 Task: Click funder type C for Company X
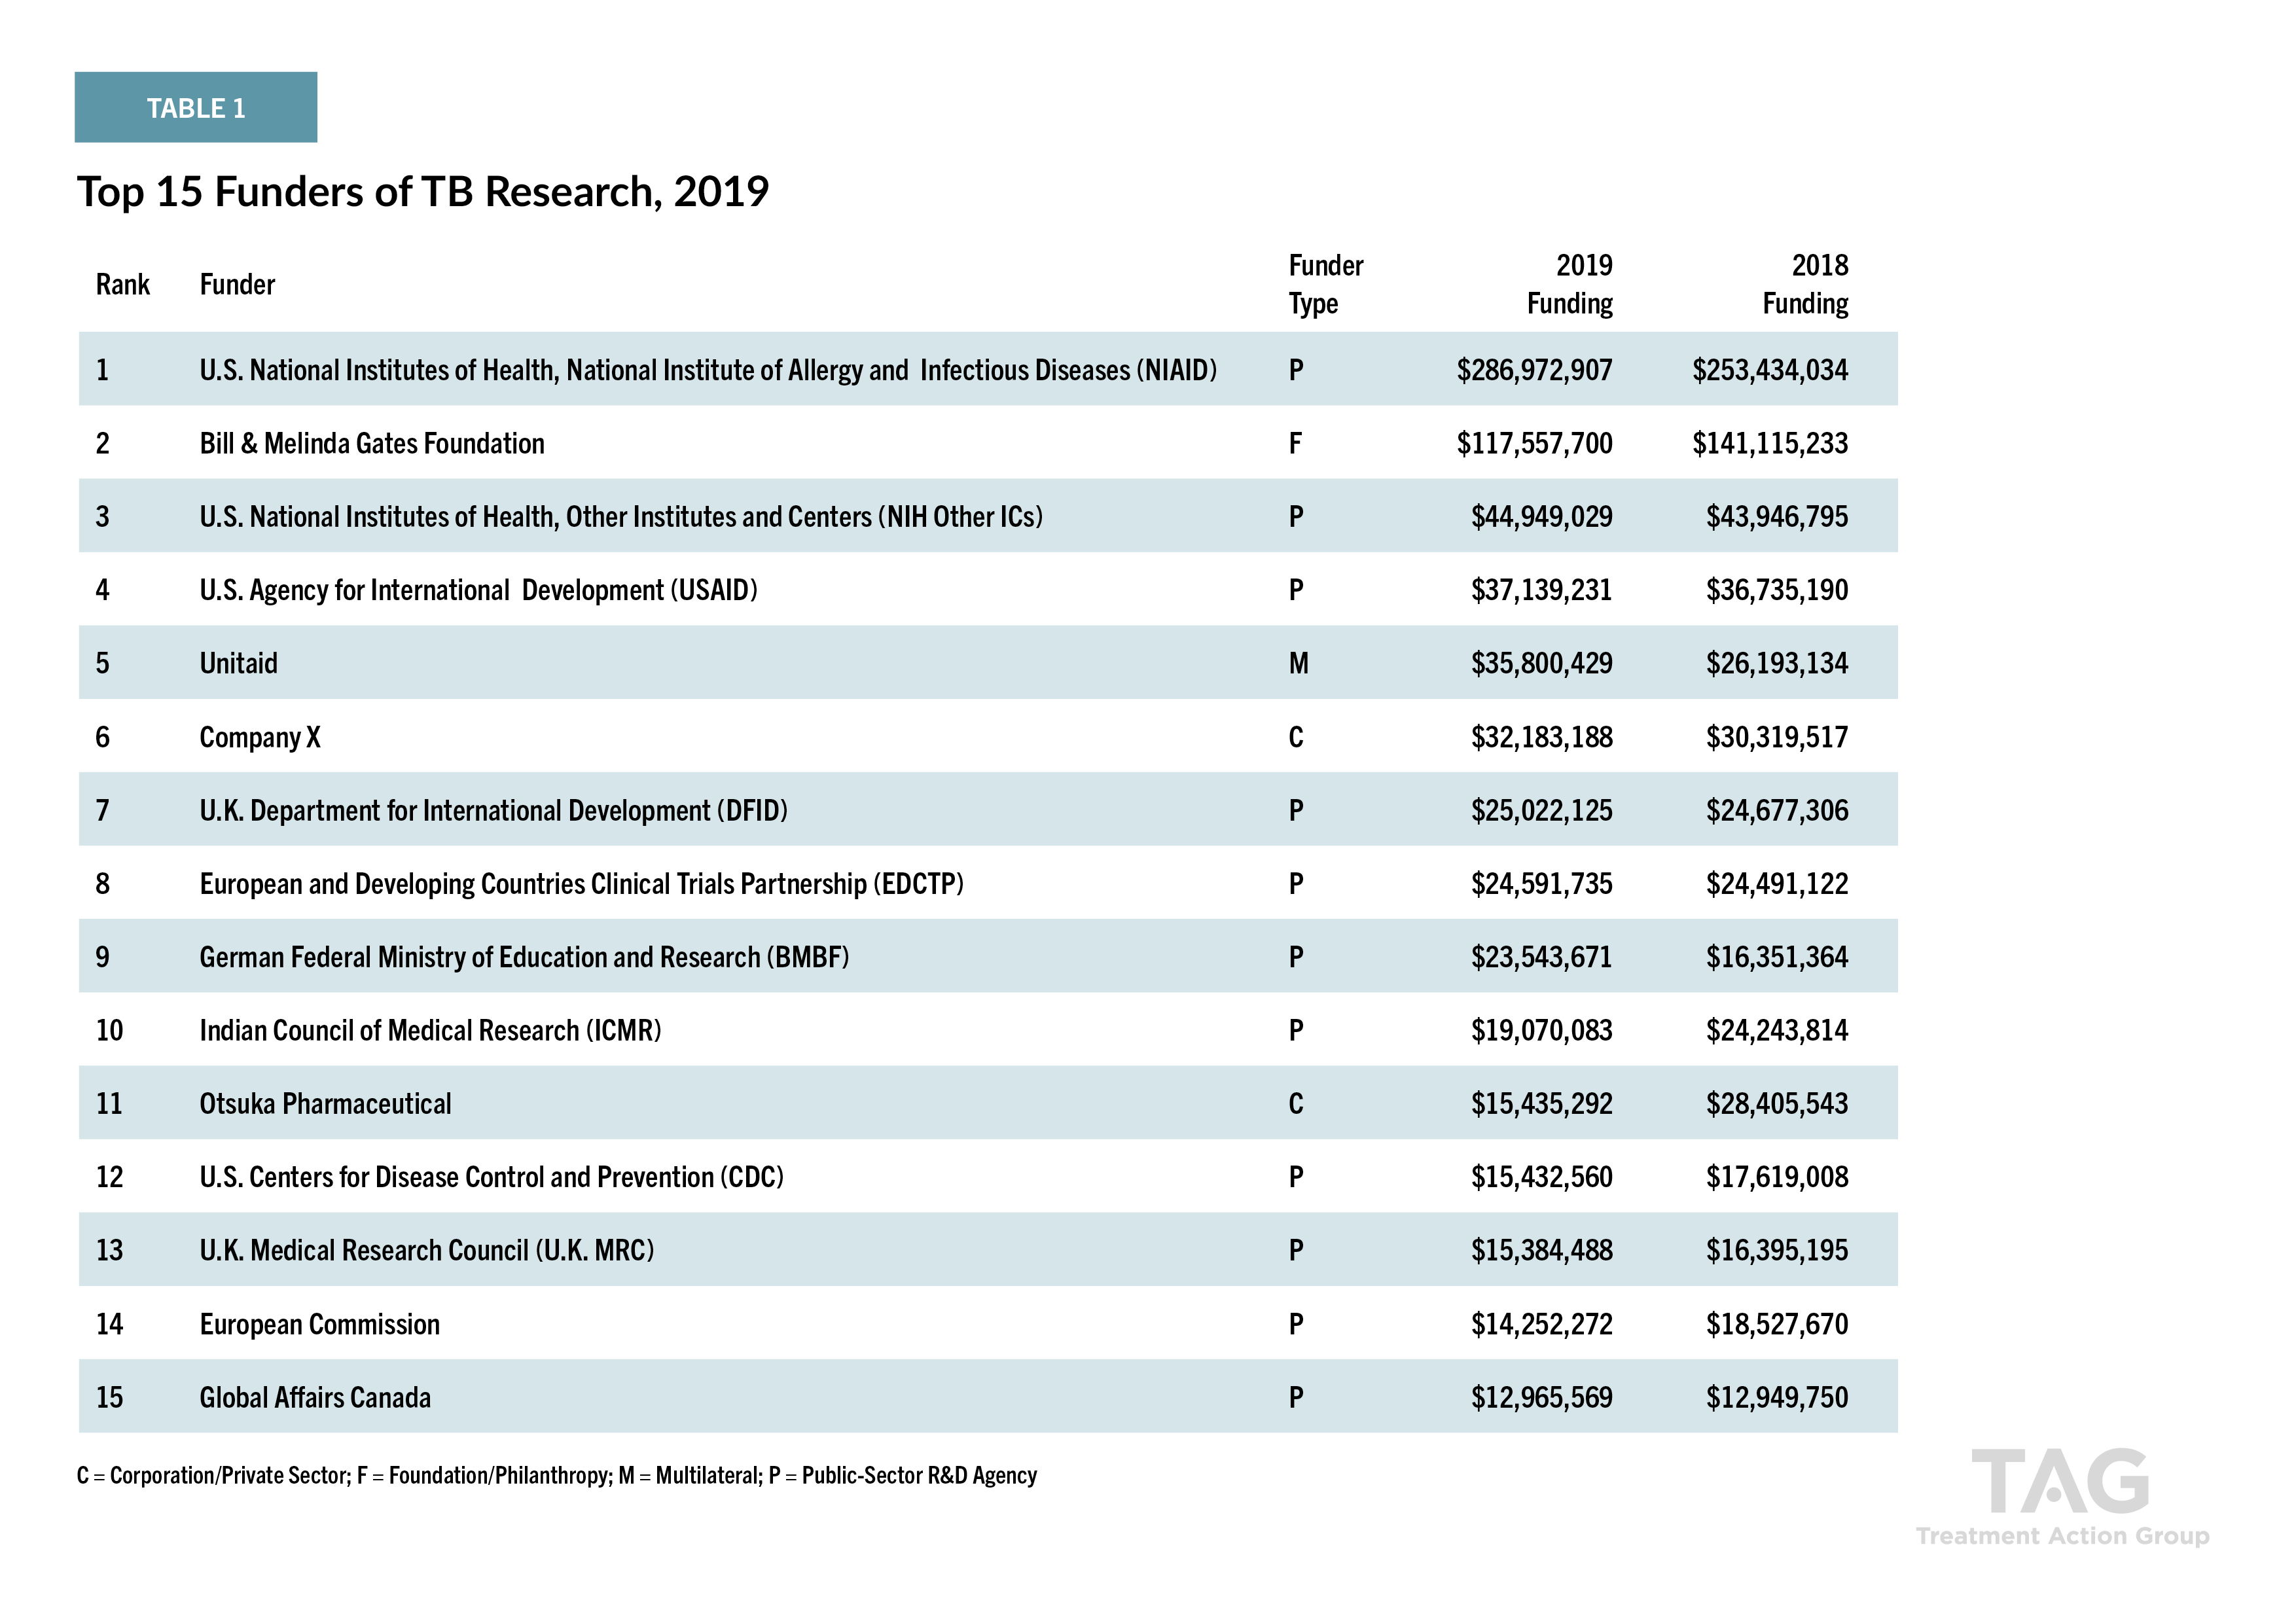click(1296, 738)
